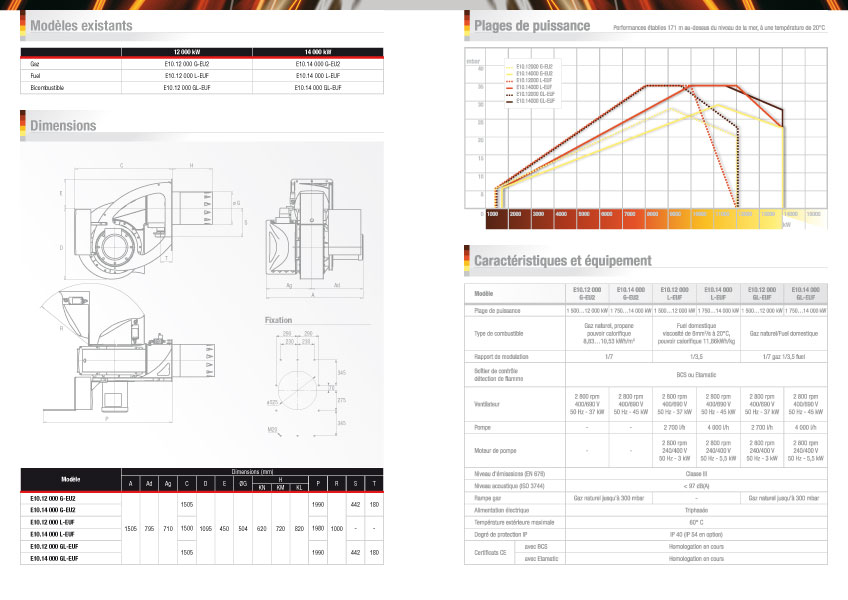This screenshot has height=600, width=848.
Task: Click the "Dimensions (mm)" table header
Action: pyautogui.click(x=253, y=472)
